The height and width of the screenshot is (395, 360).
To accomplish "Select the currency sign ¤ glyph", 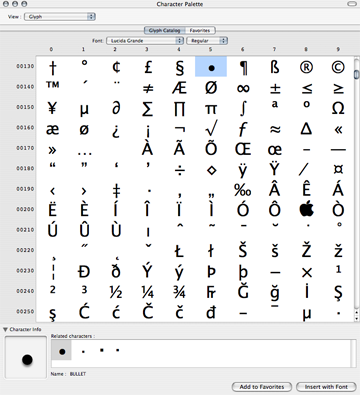I will pyautogui.click(x=338, y=169).
